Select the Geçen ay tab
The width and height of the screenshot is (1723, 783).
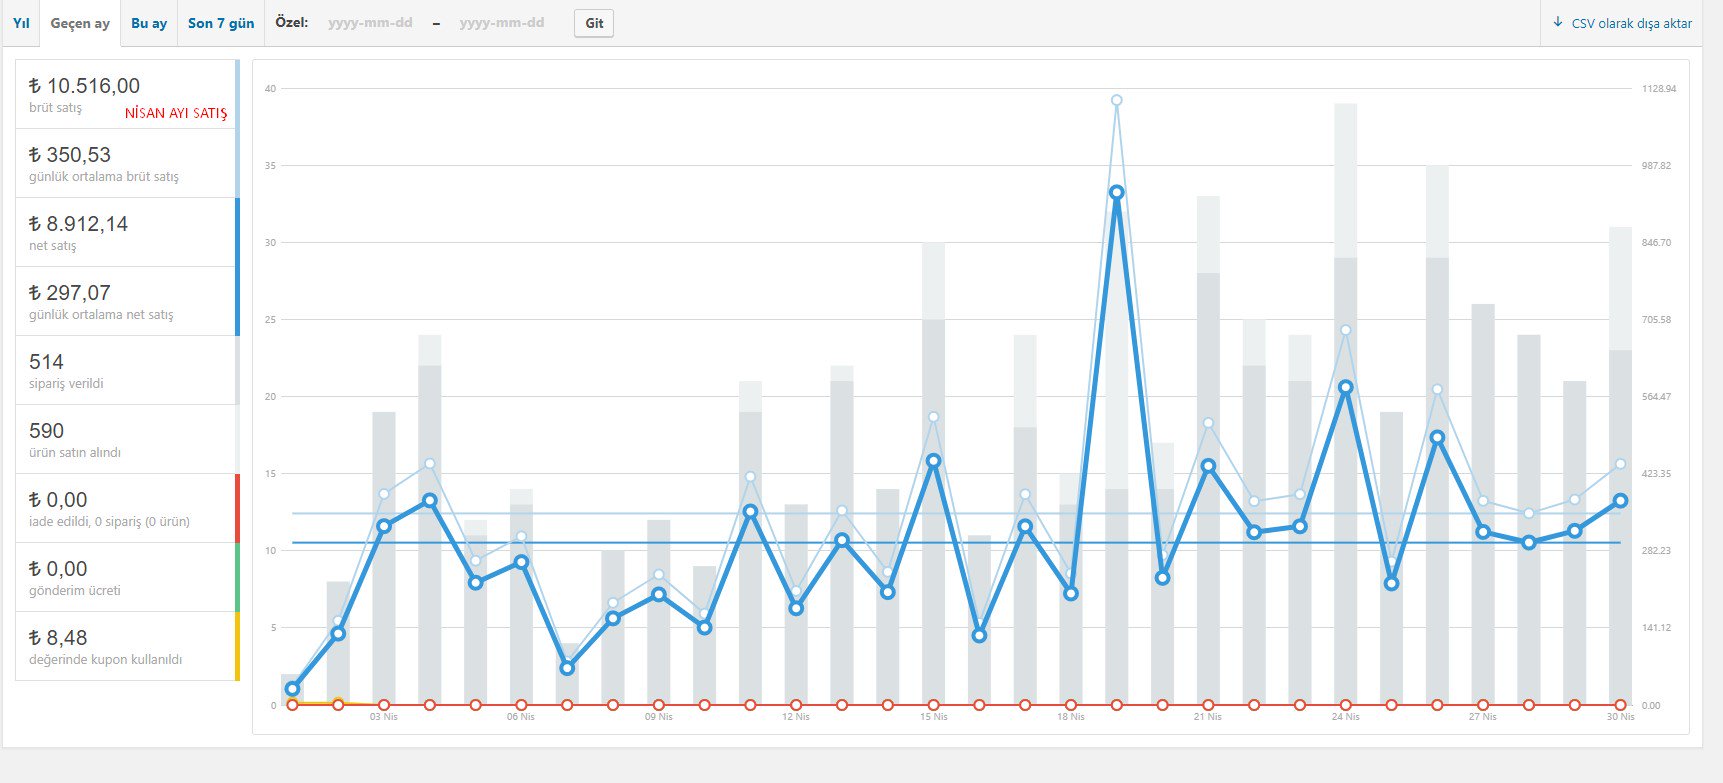tap(80, 23)
